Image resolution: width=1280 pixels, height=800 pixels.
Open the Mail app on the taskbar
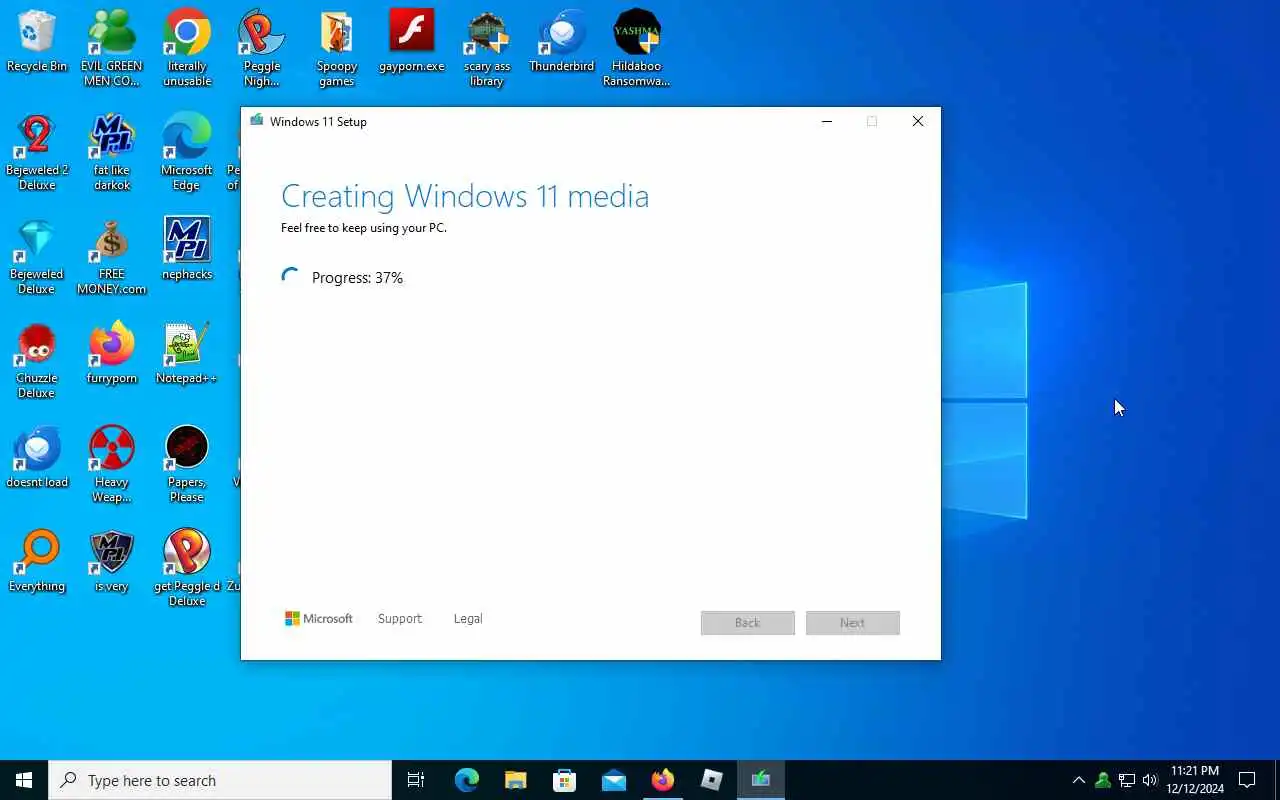[x=613, y=780]
